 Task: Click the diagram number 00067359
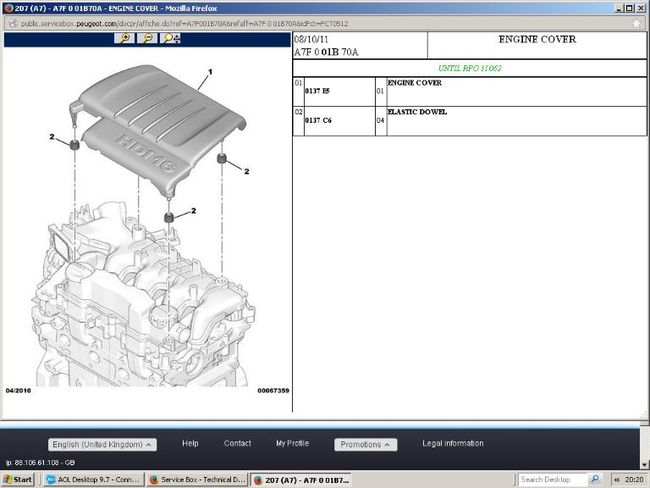tap(273, 391)
